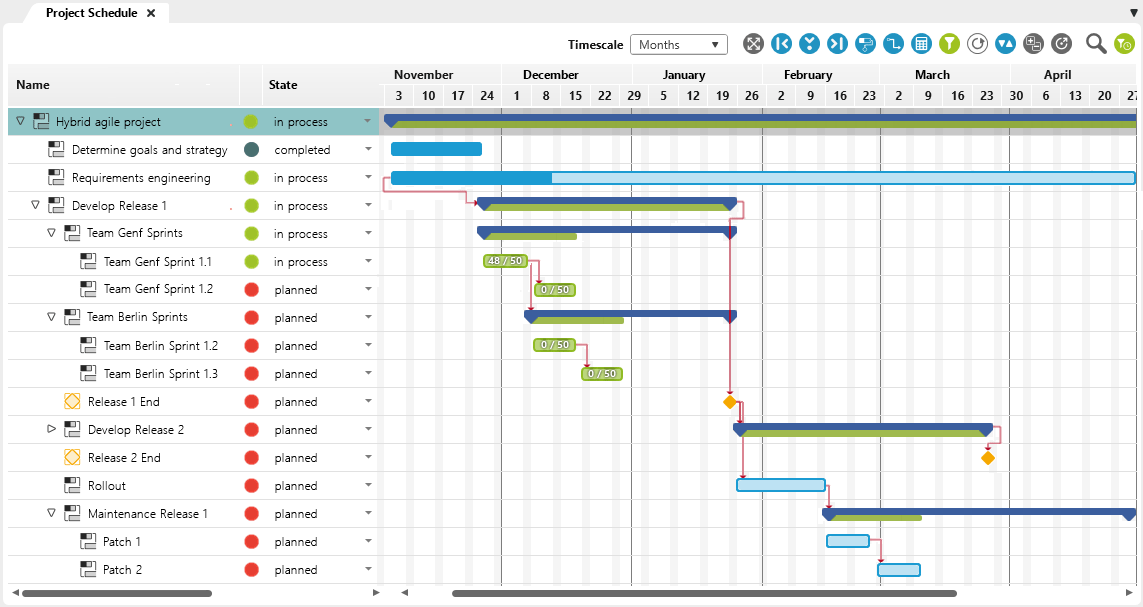
Task: Click the Determine goals and strategy Gantt bar
Action: coord(436,149)
